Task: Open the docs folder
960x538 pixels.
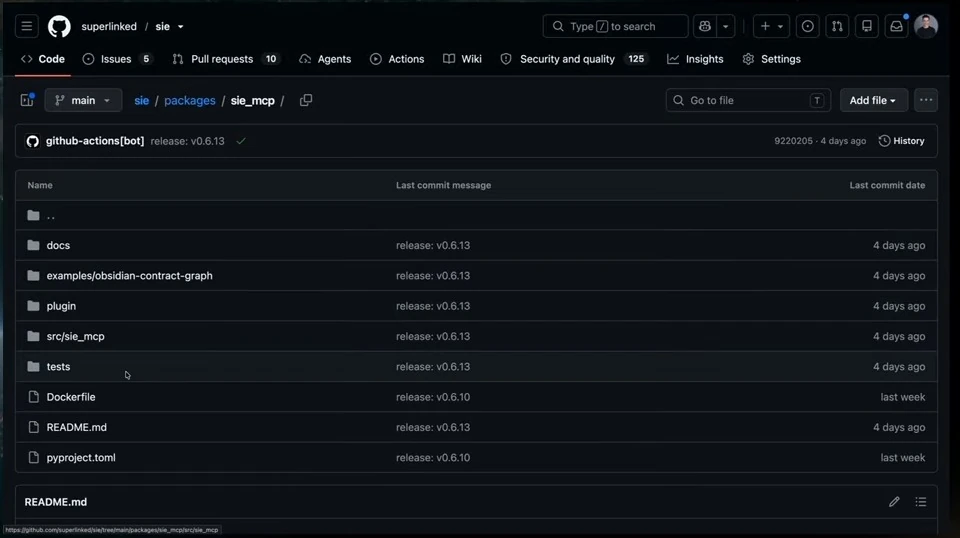Action: [58, 245]
